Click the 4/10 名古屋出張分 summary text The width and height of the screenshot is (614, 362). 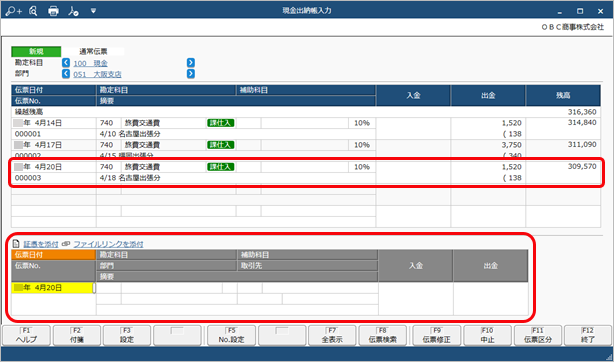[130, 134]
